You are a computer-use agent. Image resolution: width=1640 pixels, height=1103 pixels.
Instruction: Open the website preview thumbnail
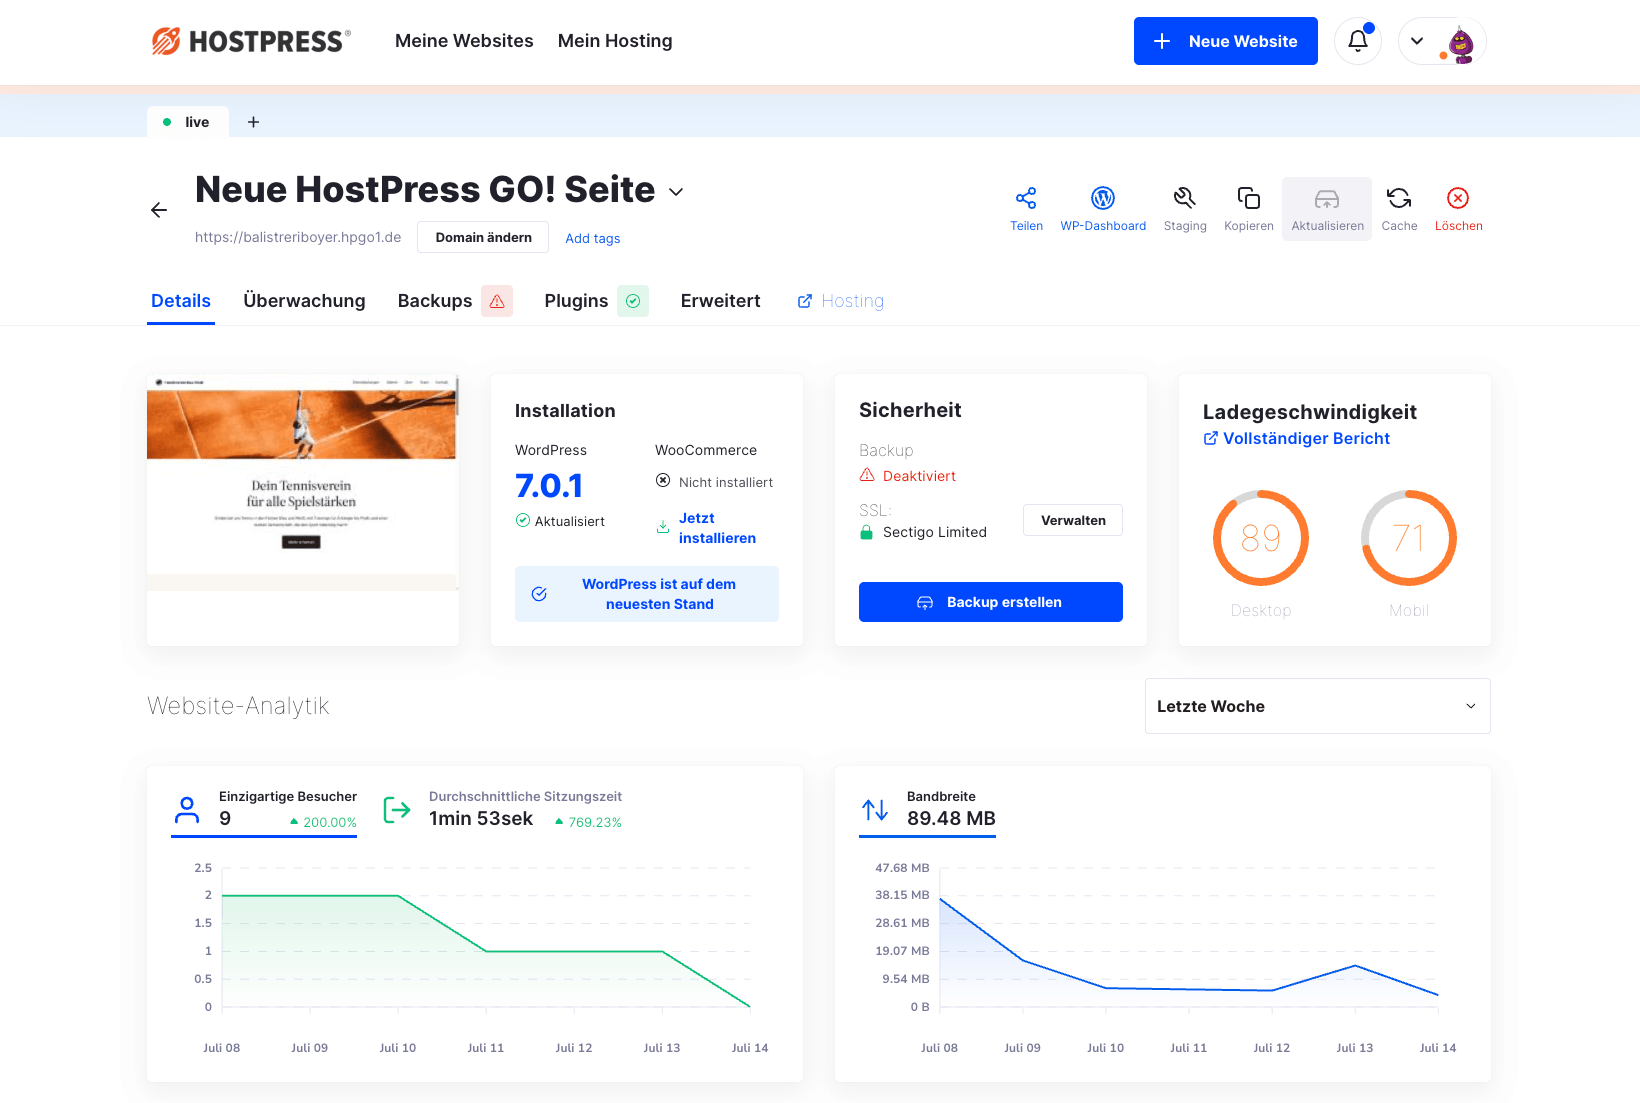[303, 484]
